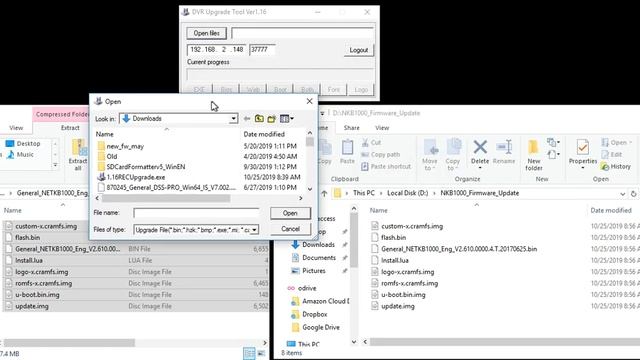Click the file path field beside Open files

point(302,33)
